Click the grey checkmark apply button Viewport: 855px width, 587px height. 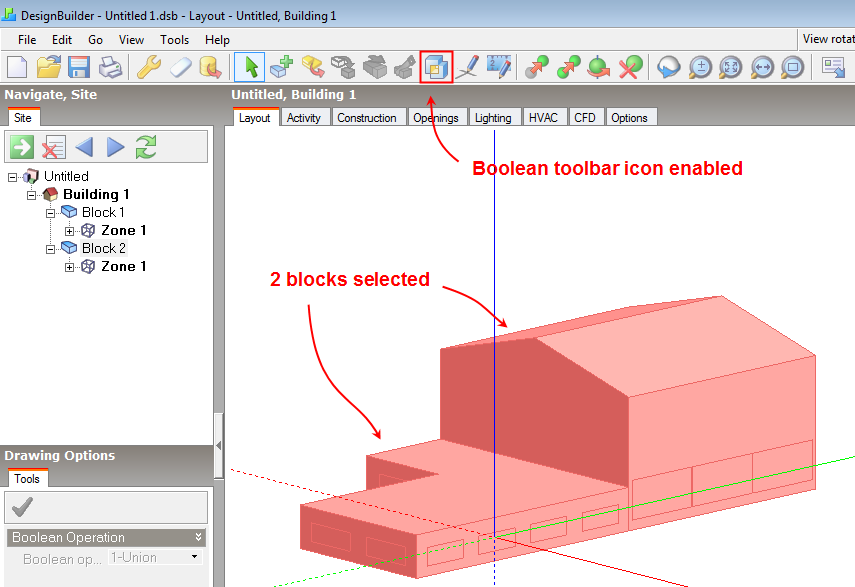(x=22, y=506)
